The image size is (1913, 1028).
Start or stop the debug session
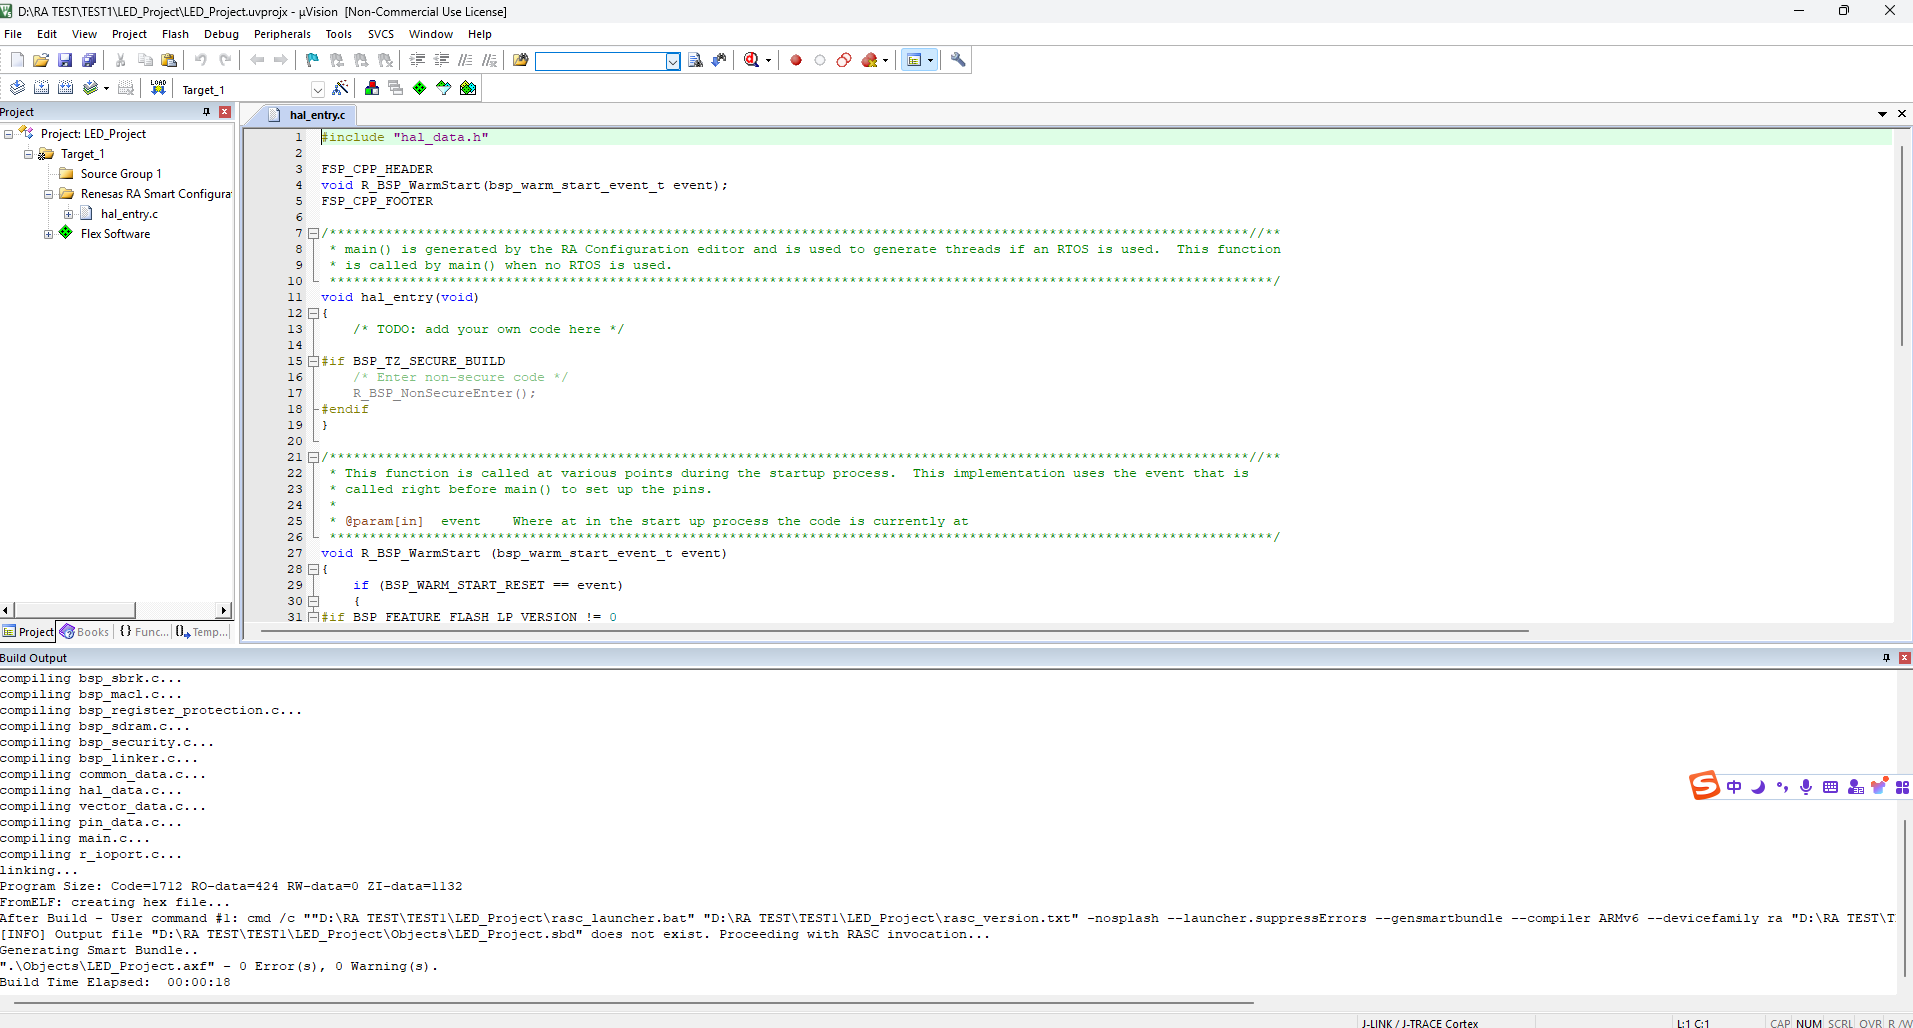pos(752,60)
